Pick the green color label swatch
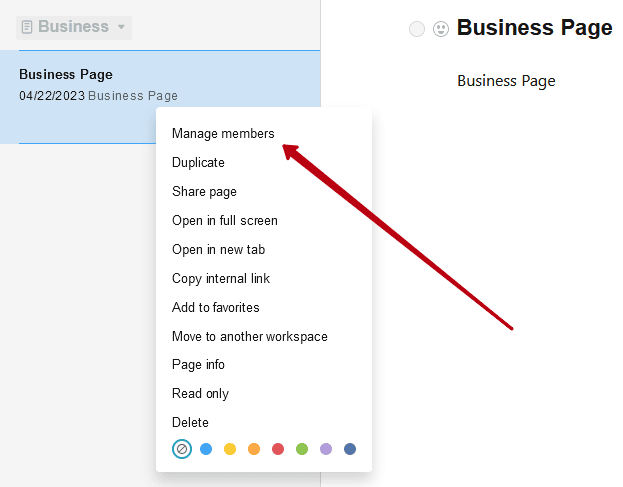Screen dimensions: 623x487 pyautogui.click(x=302, y=449)
